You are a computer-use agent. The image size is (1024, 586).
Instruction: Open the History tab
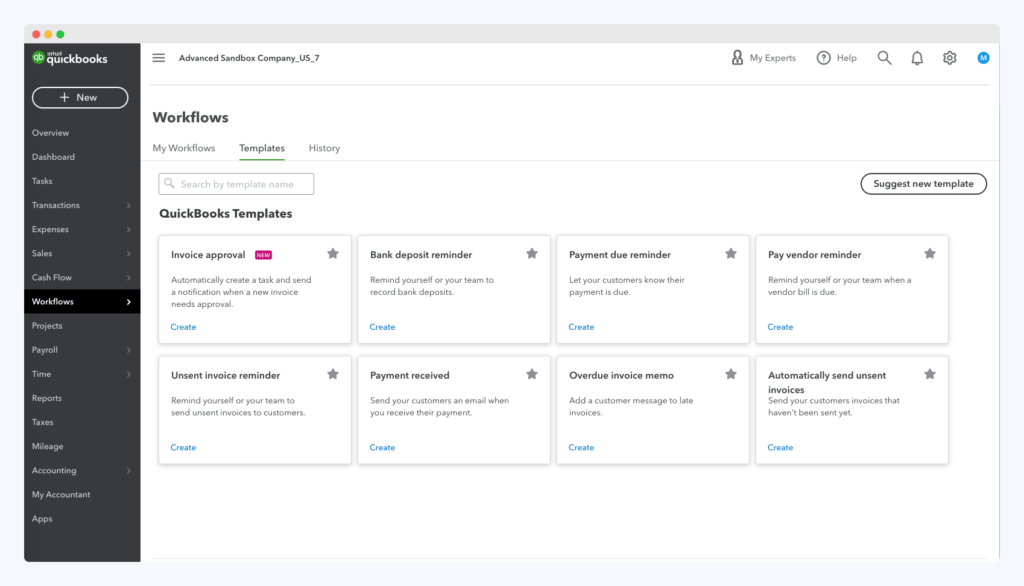coord(324,147)
